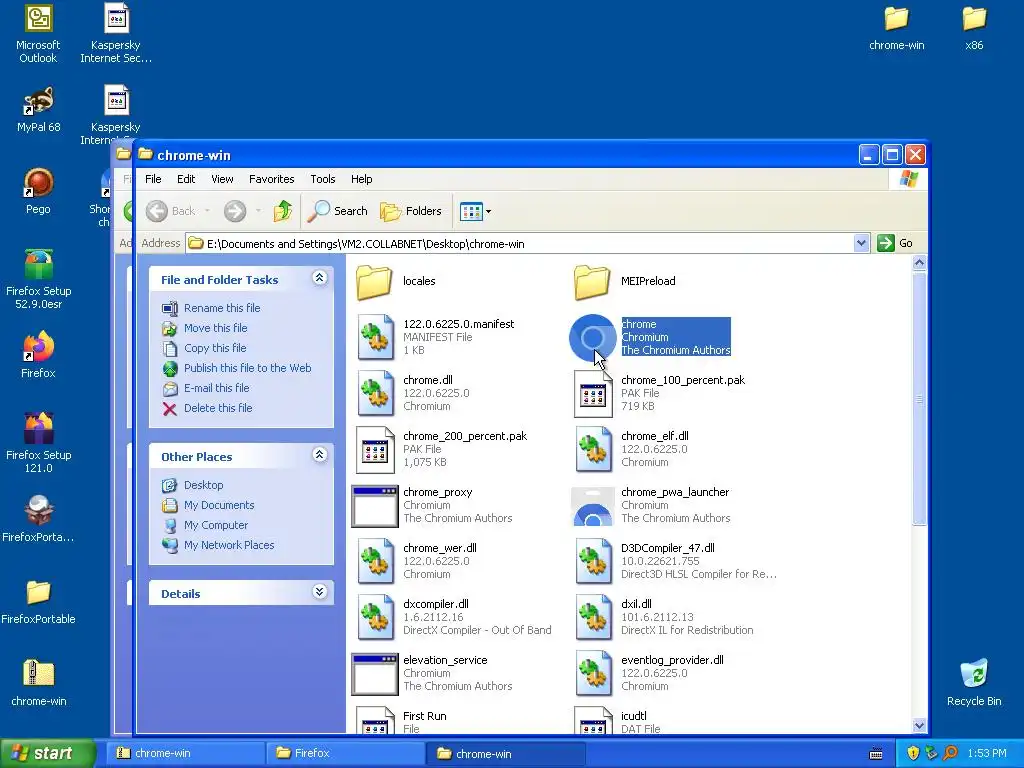
Task: Switch to the Firefox taskbar window
Action: pyautogui.click(x=344, y=753)
